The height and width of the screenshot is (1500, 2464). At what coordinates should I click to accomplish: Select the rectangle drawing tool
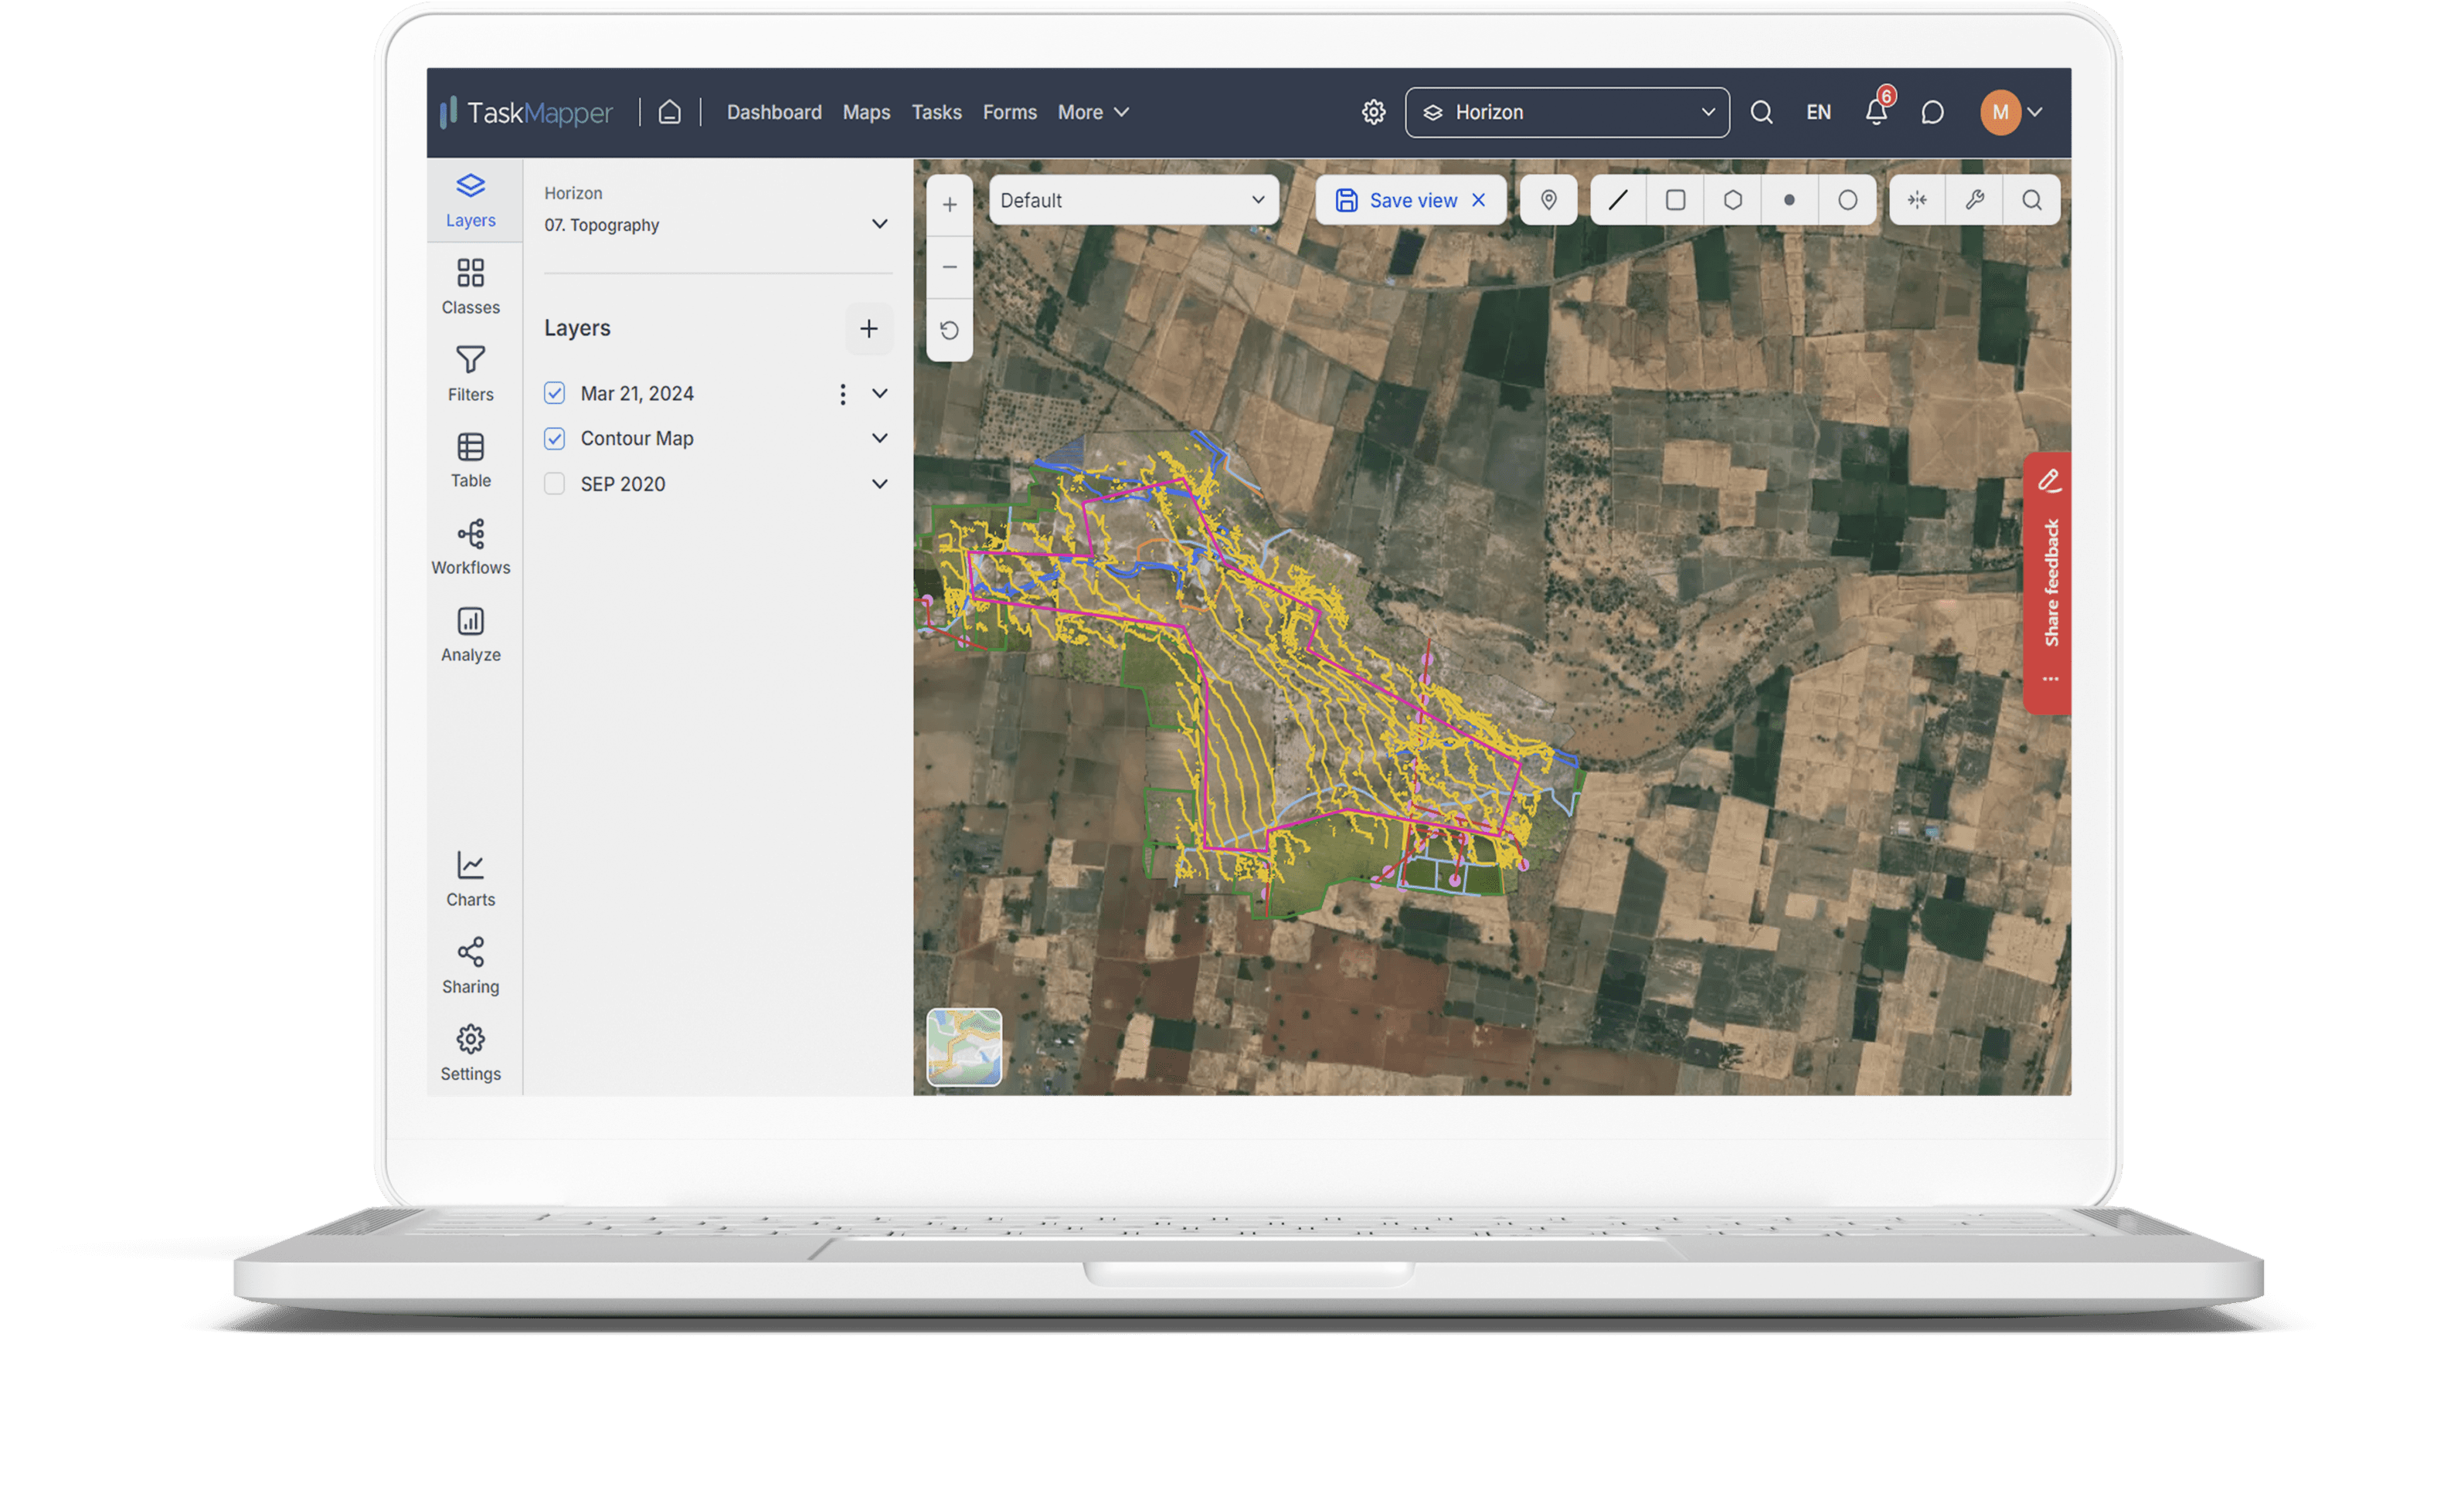(1674, 200)
